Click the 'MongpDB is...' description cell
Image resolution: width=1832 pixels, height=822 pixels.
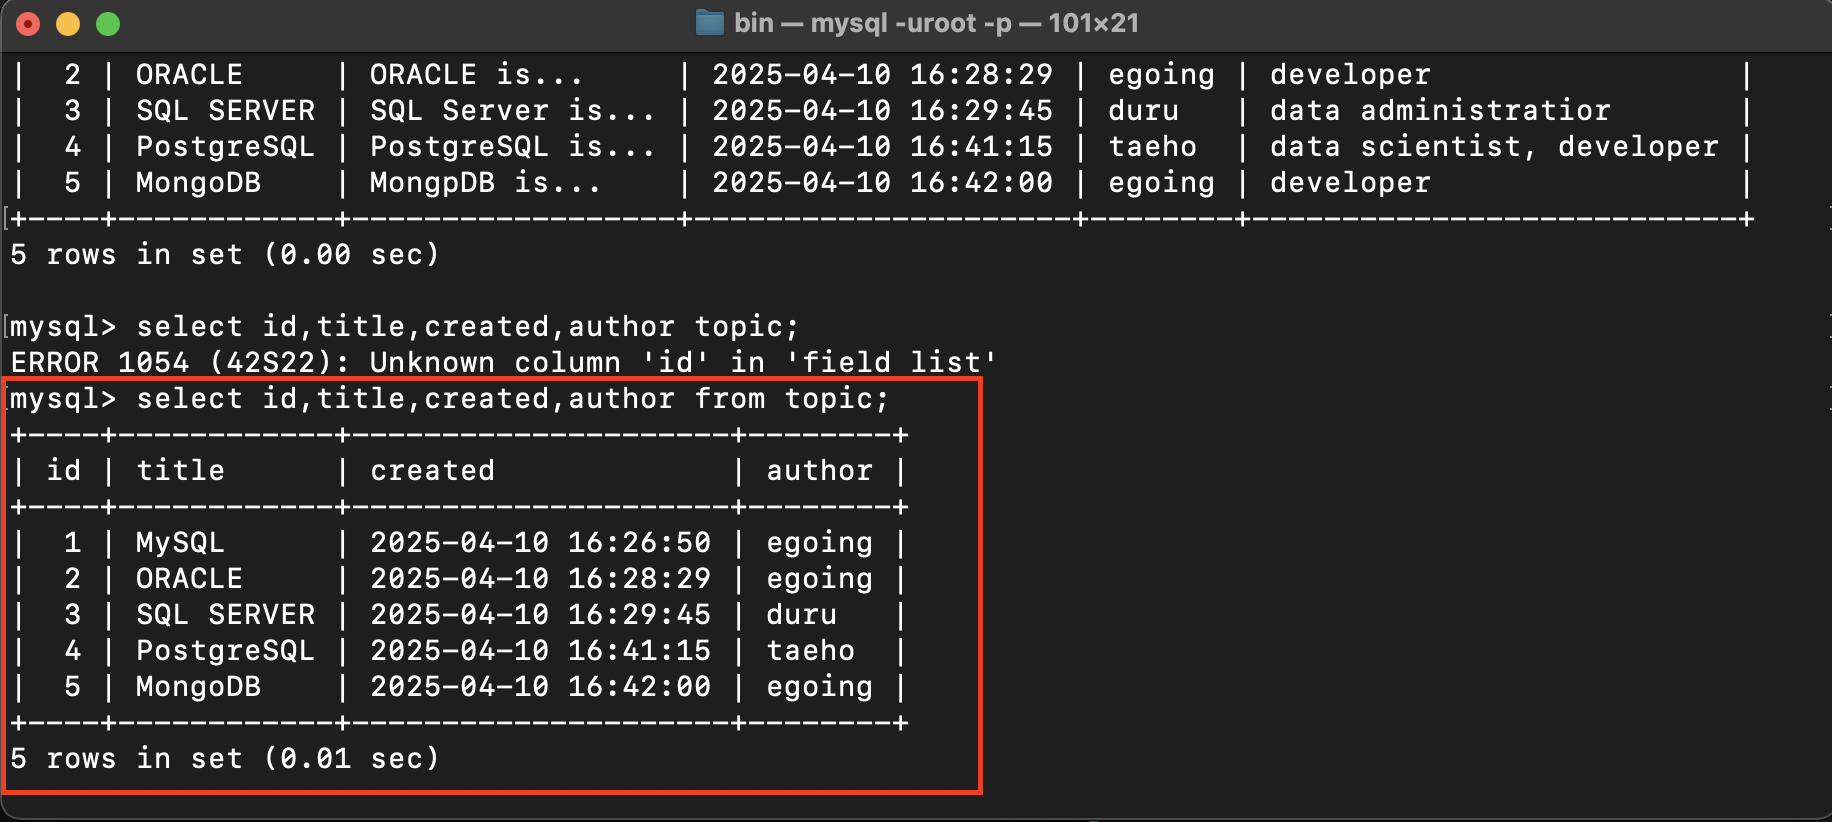(x=485, y=183)
